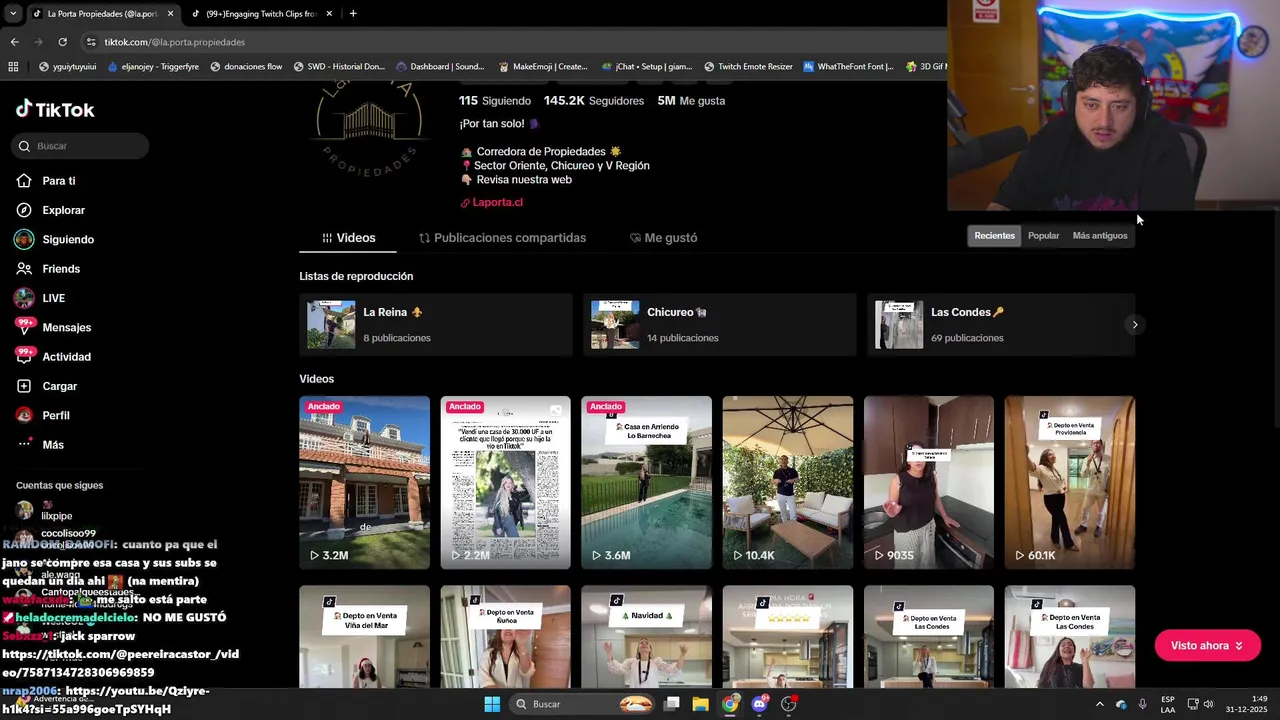Screen dimensions: 1280x720
Task: Click the Visto ahora button
Action: click(x=1207, y=646)
